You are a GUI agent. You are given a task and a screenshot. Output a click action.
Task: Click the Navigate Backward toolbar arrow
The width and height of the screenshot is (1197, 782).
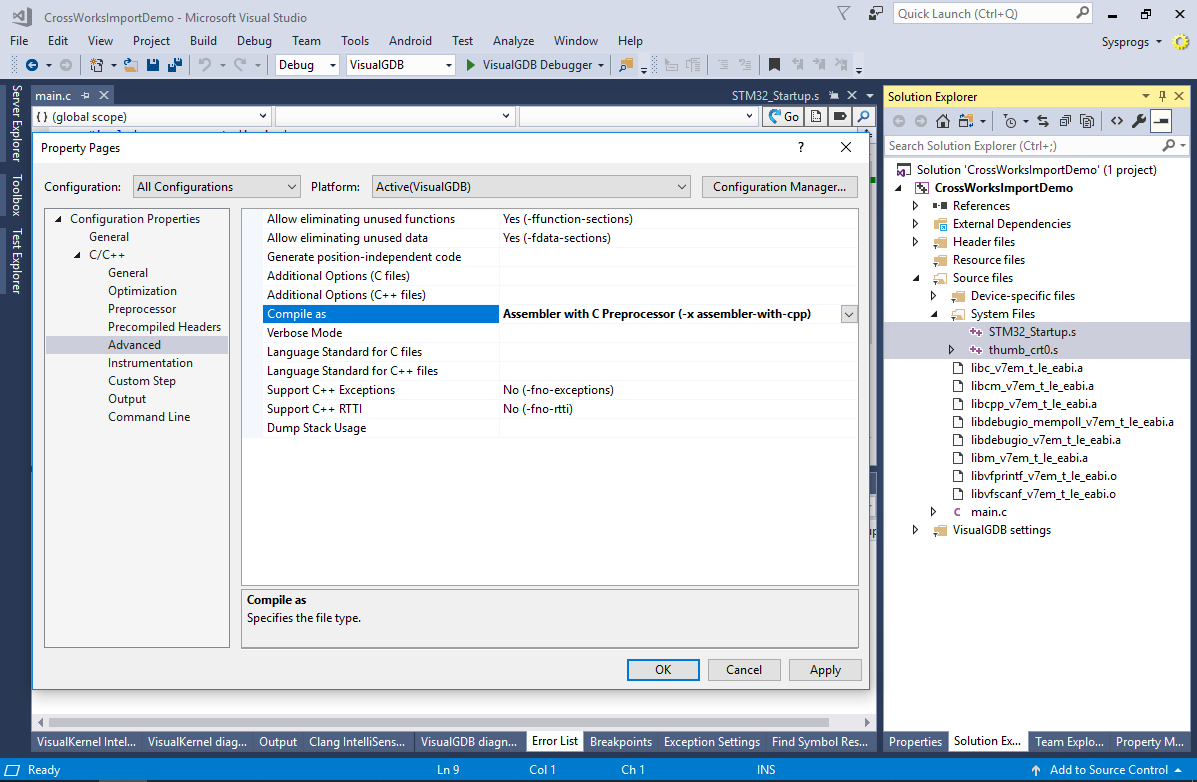coord(31,65)
